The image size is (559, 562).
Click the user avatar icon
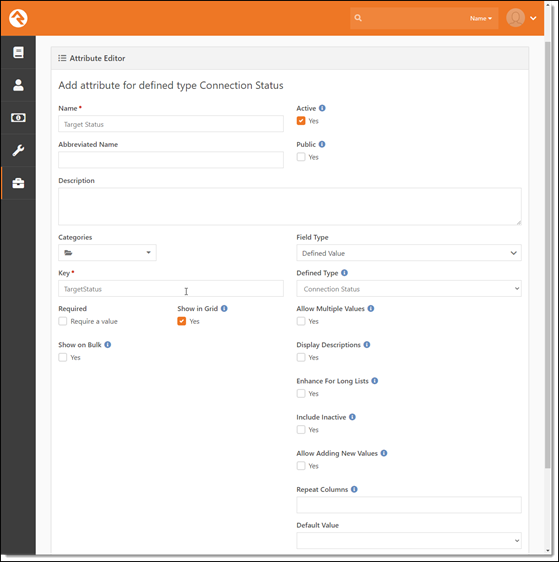pyautogui.click(x=515, y=18)
